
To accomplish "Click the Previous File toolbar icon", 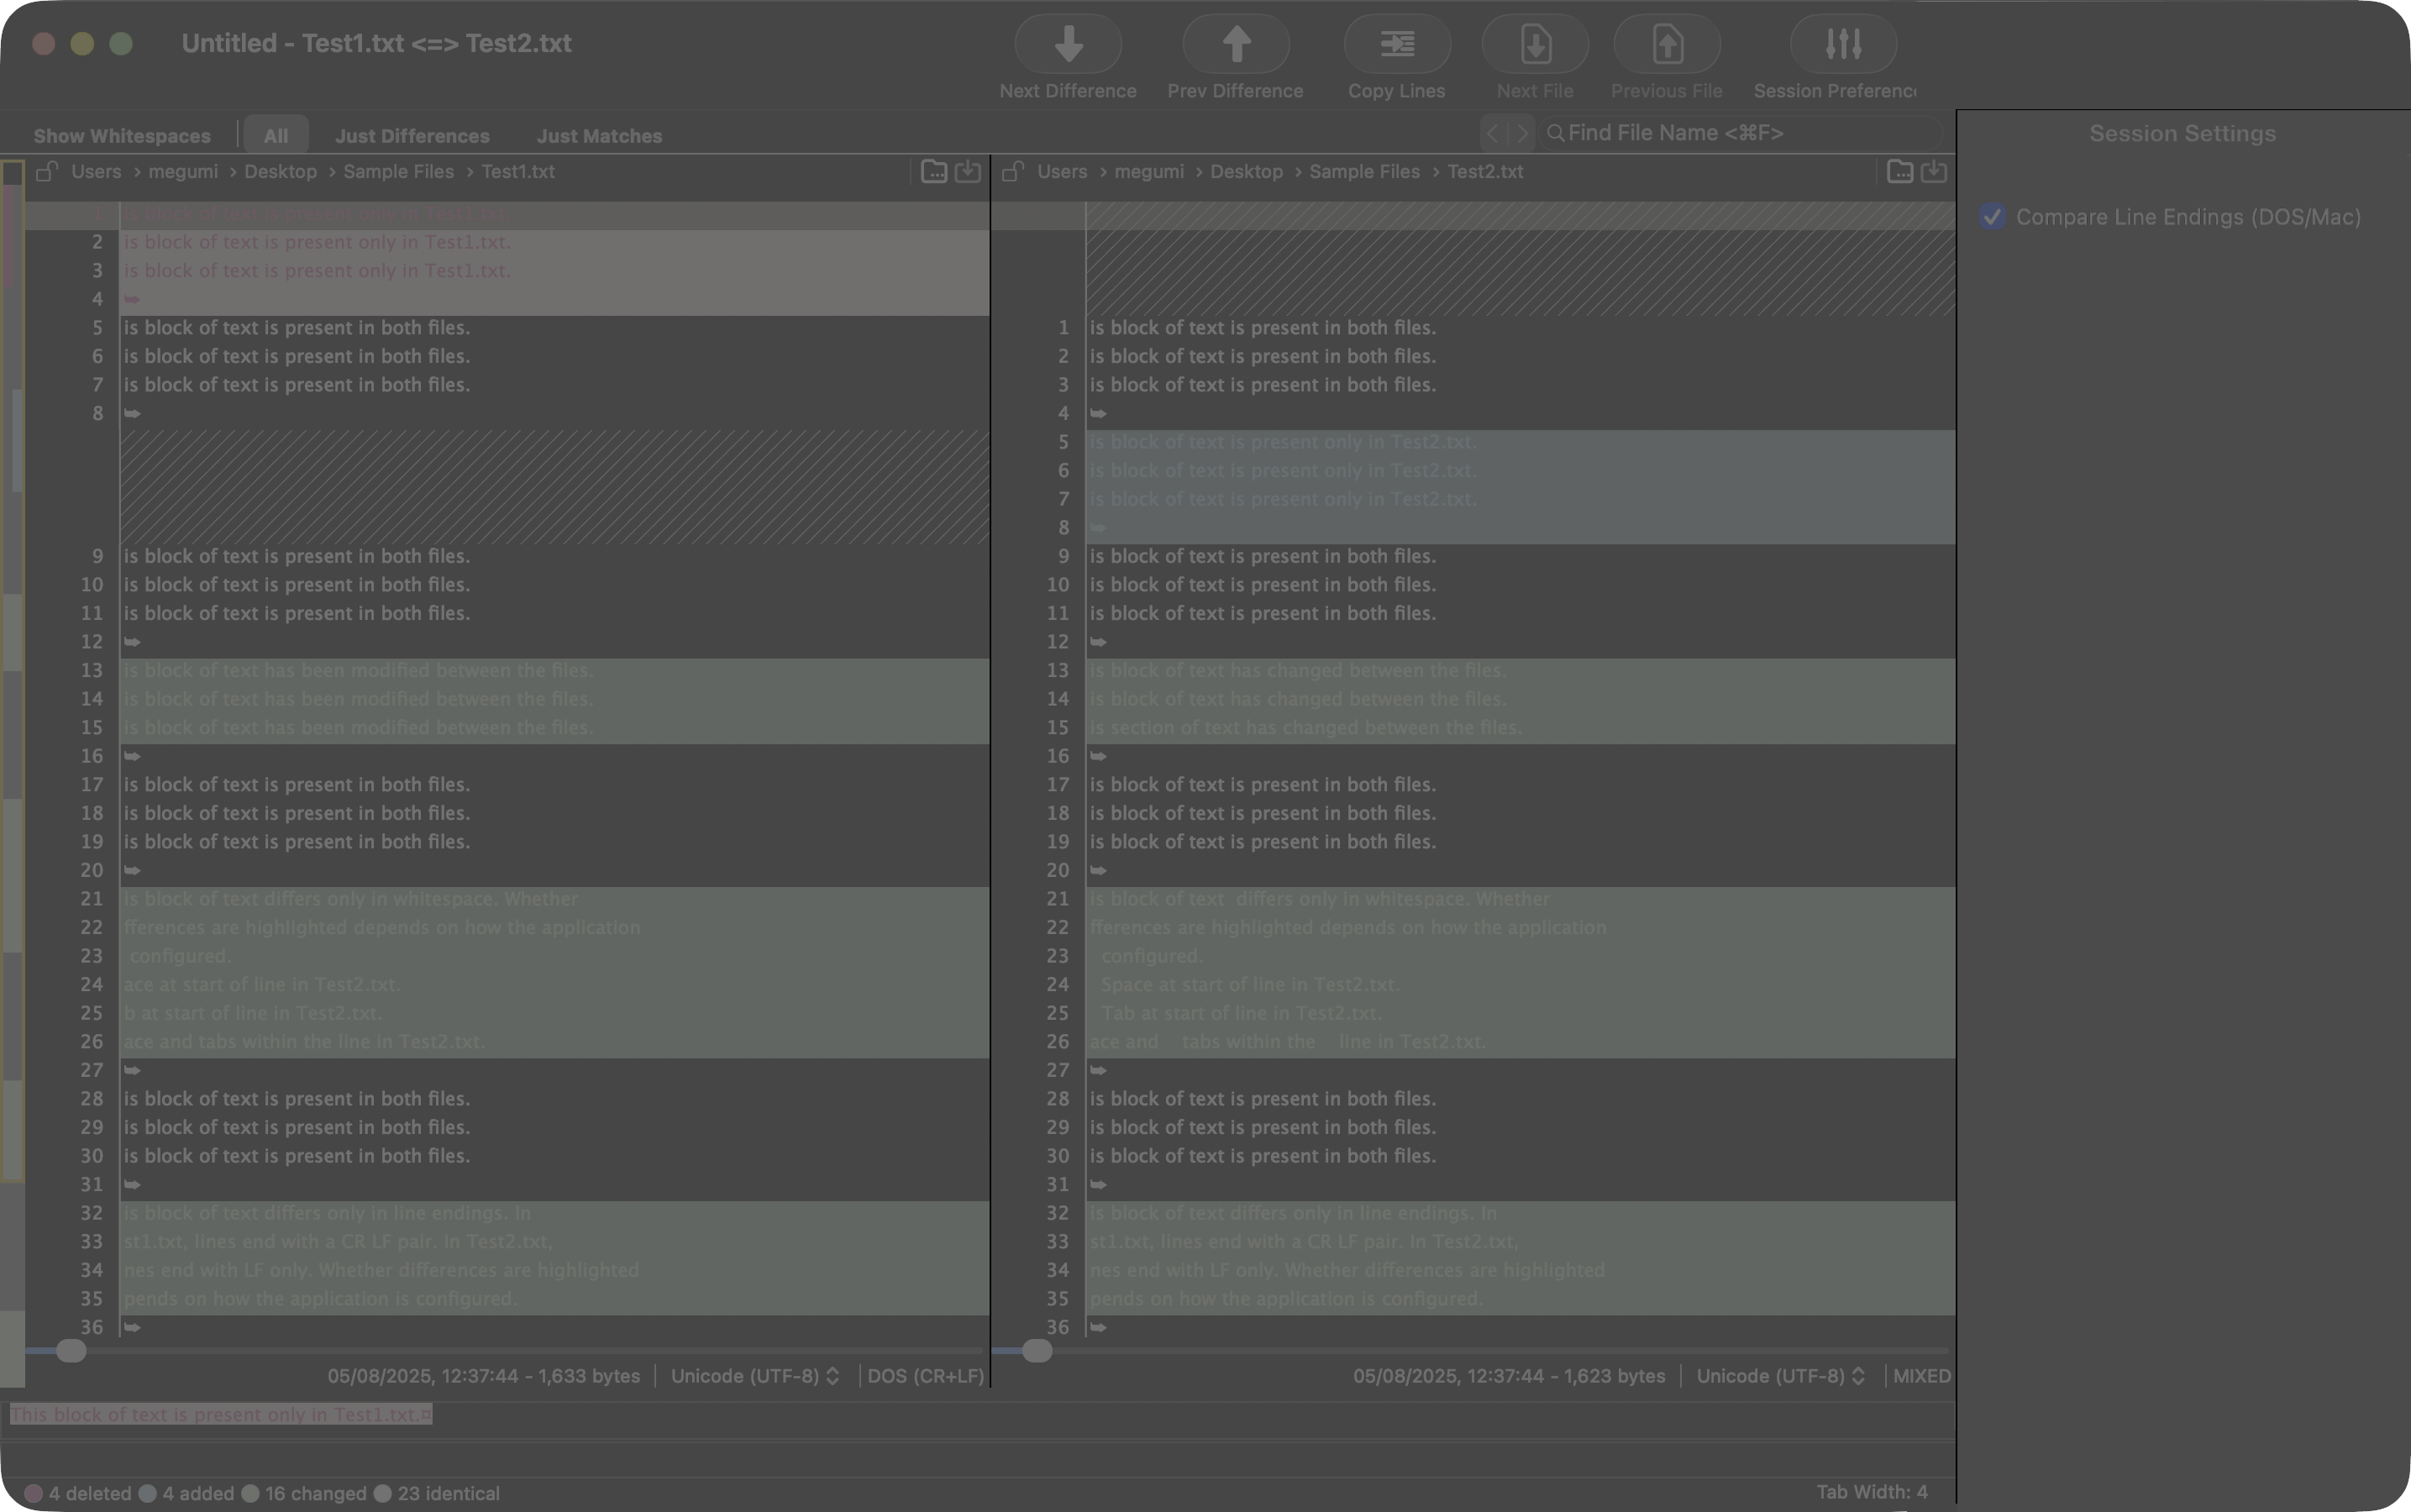I will tap(1667, 44).
